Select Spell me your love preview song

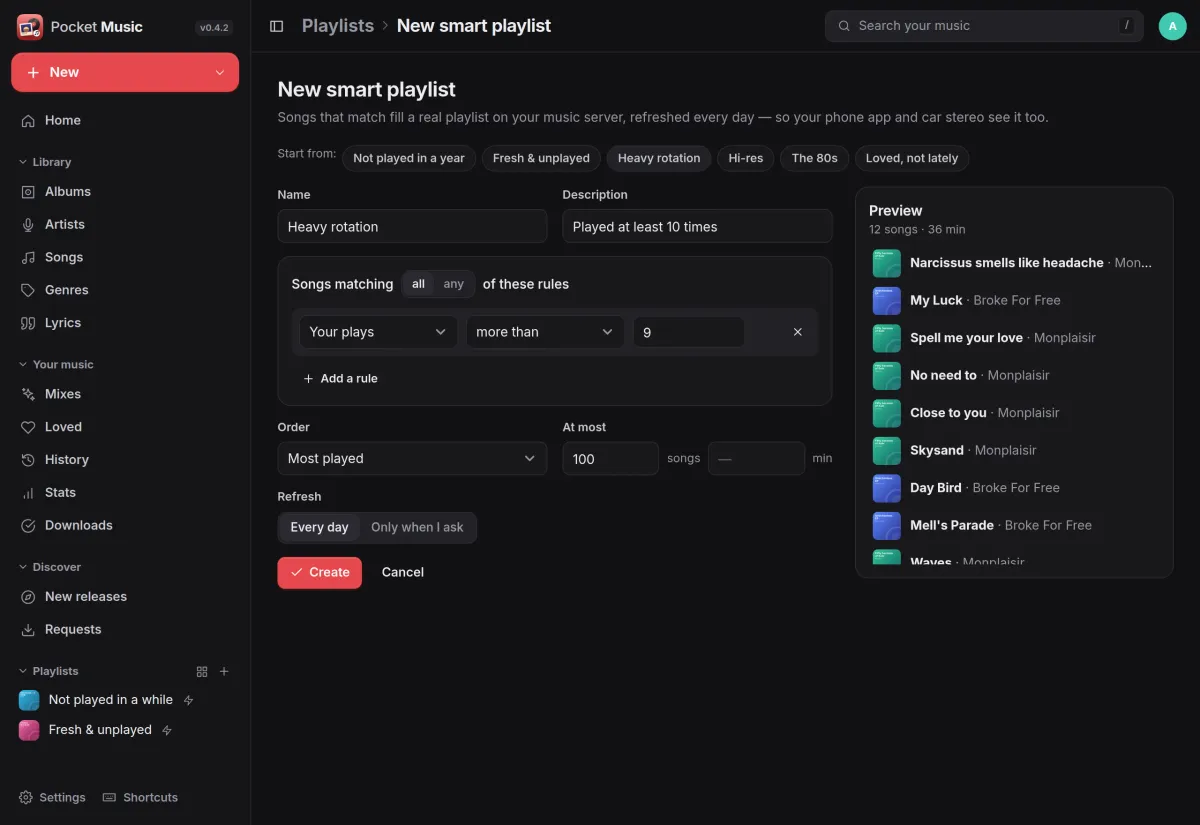[1013, 338]
